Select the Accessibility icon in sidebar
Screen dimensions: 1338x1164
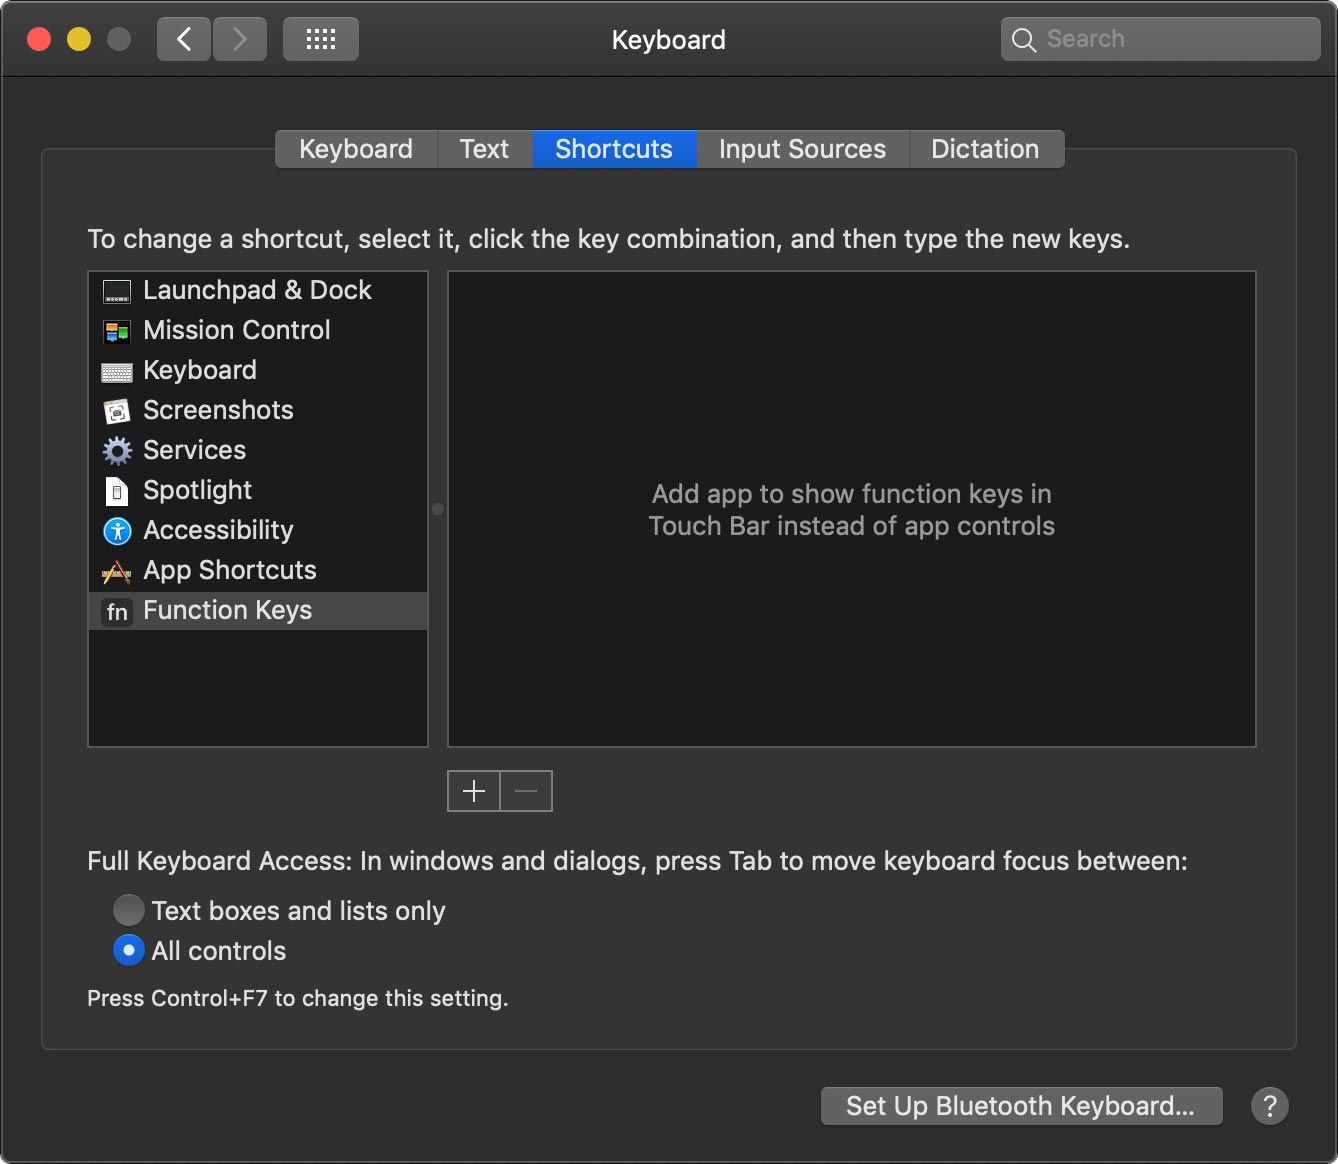[x=117, y=531]
